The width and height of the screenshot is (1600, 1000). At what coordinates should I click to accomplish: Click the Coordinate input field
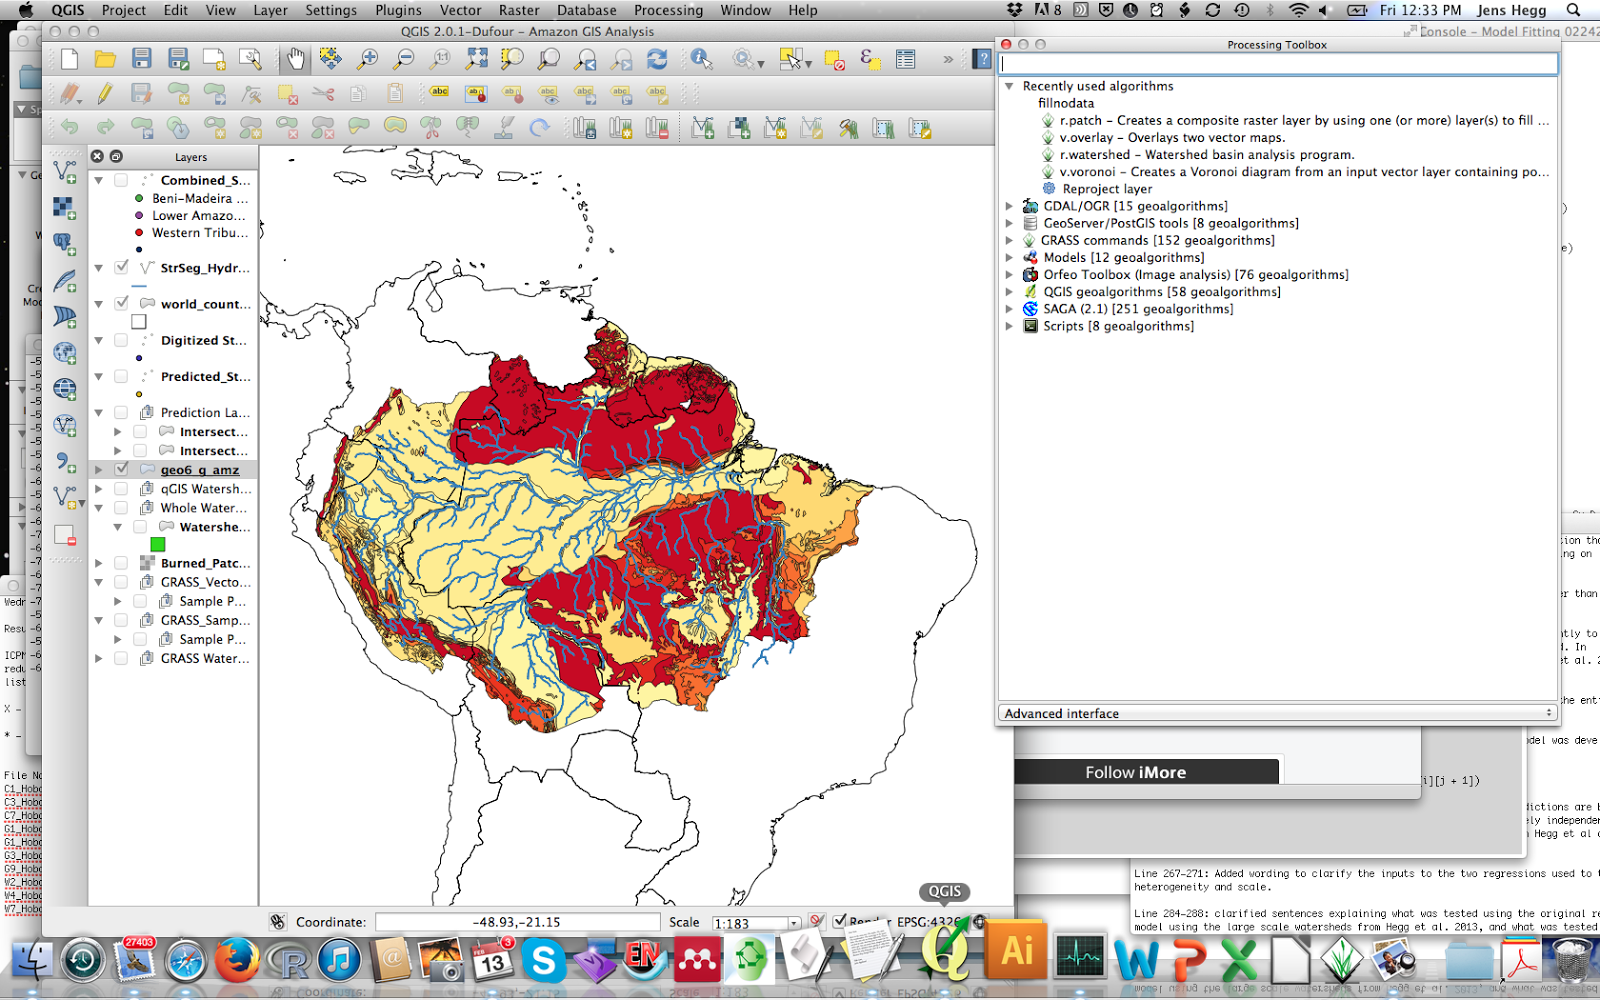click(518, 922)
